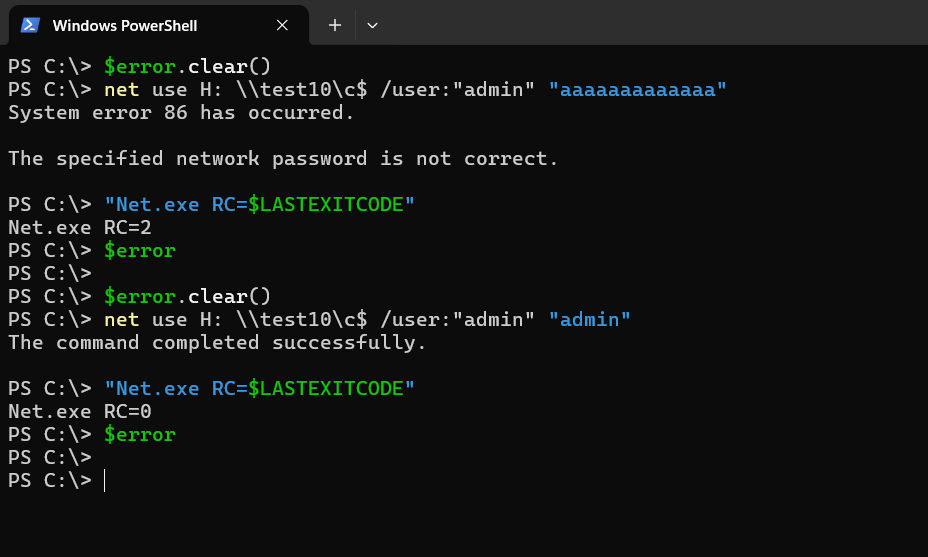This screenshot has width=928, height=557.
Task: Click the System error 86 message line
Action: point(181,112)
